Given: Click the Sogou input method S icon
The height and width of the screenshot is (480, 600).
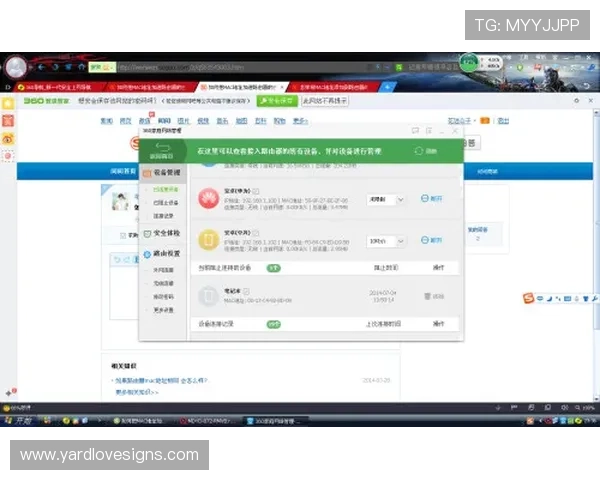Looking at the screenshot, I should point(528,298).
